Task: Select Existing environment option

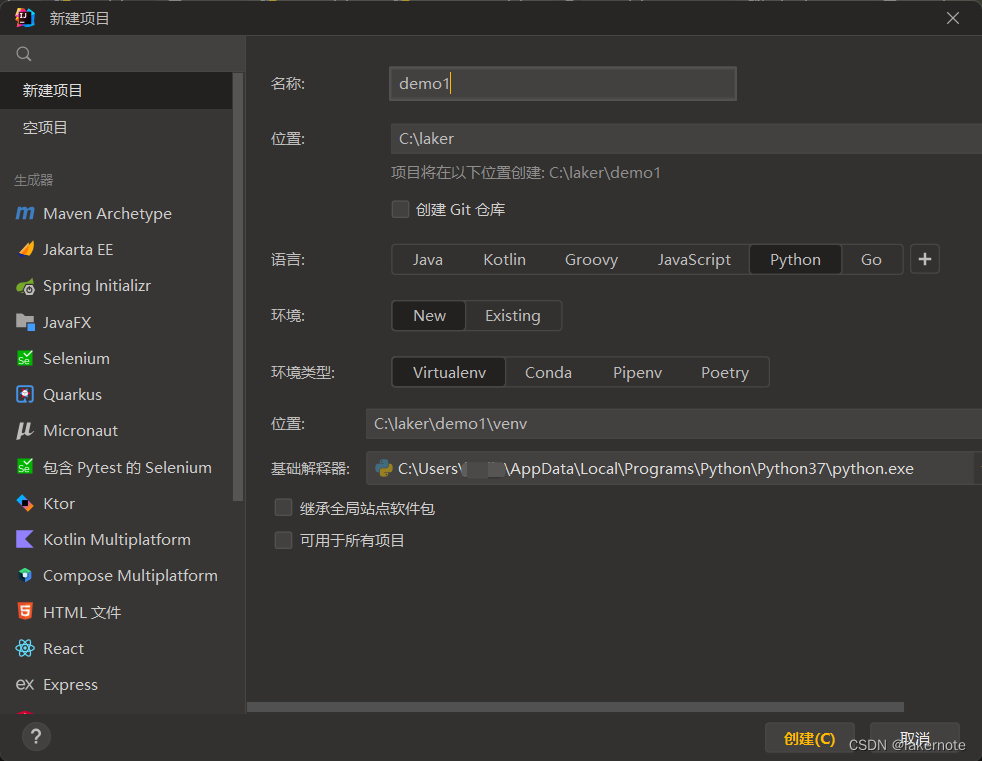Action: click(513, 316)
